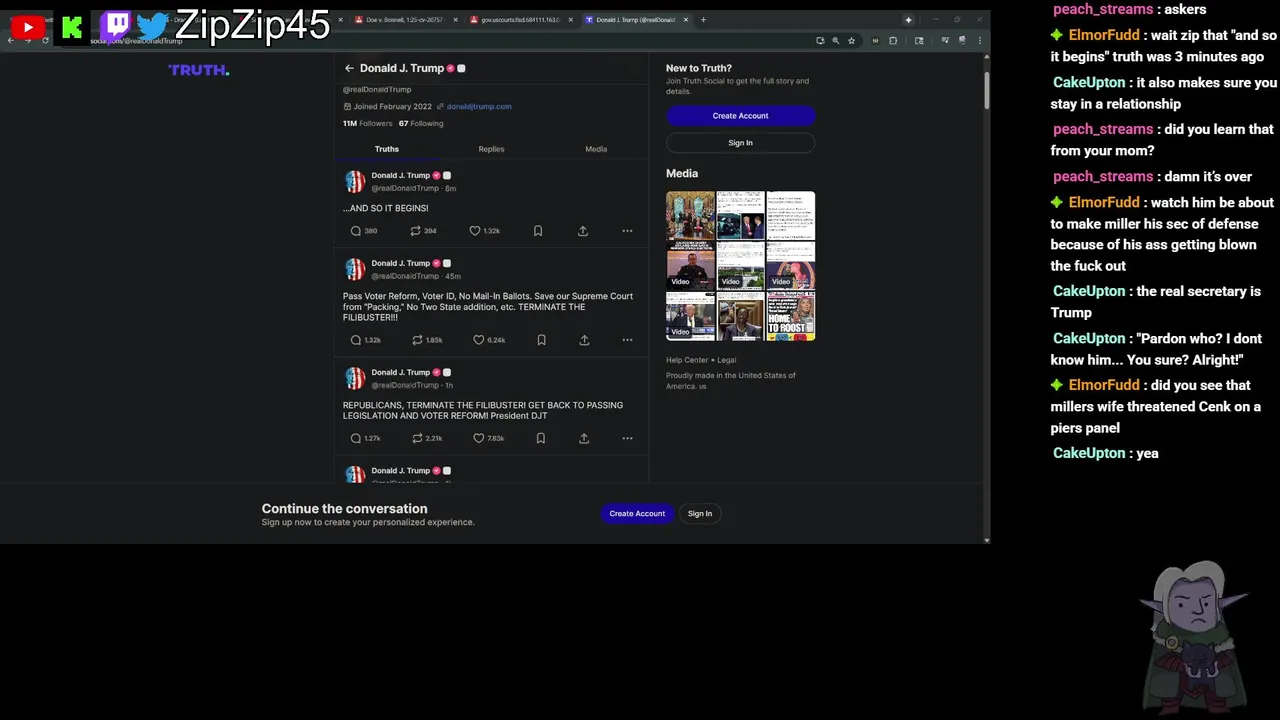Click the green Kick icon in the overlay

[x=72, y=28]
